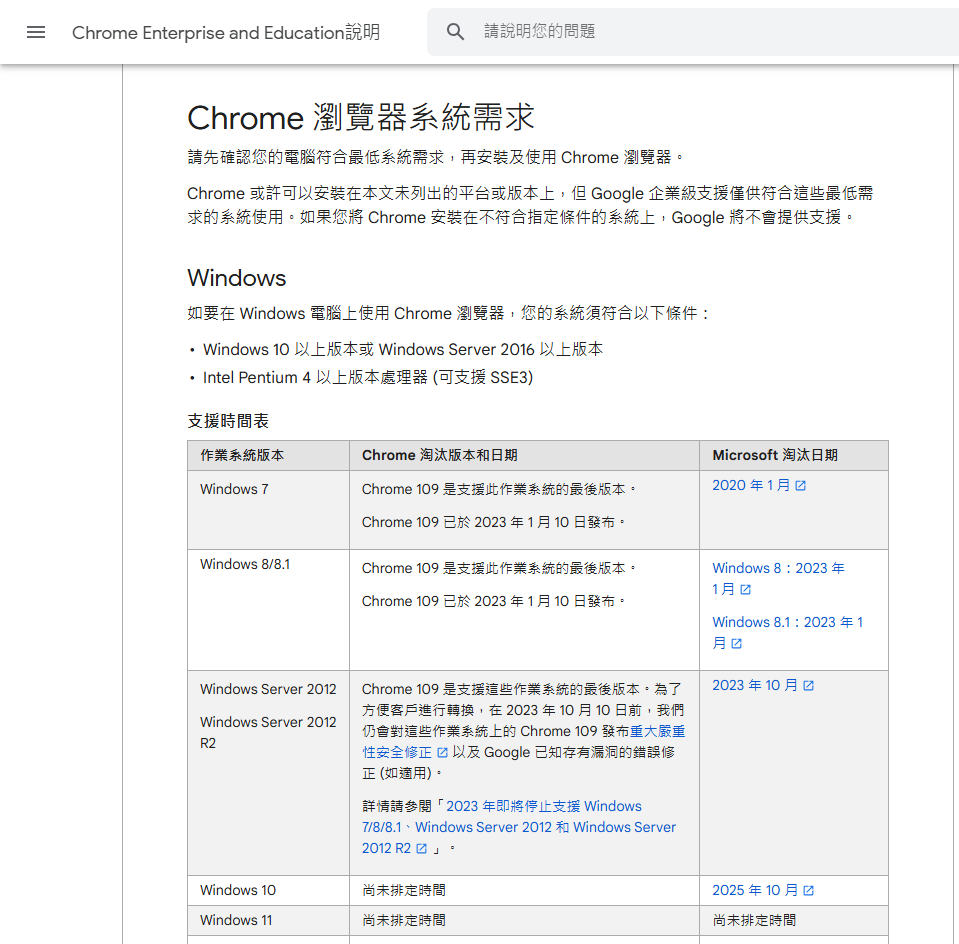Click external-link icon beside 2025 年 10 月
Screen dimensions: 959x944
(809, 891)
